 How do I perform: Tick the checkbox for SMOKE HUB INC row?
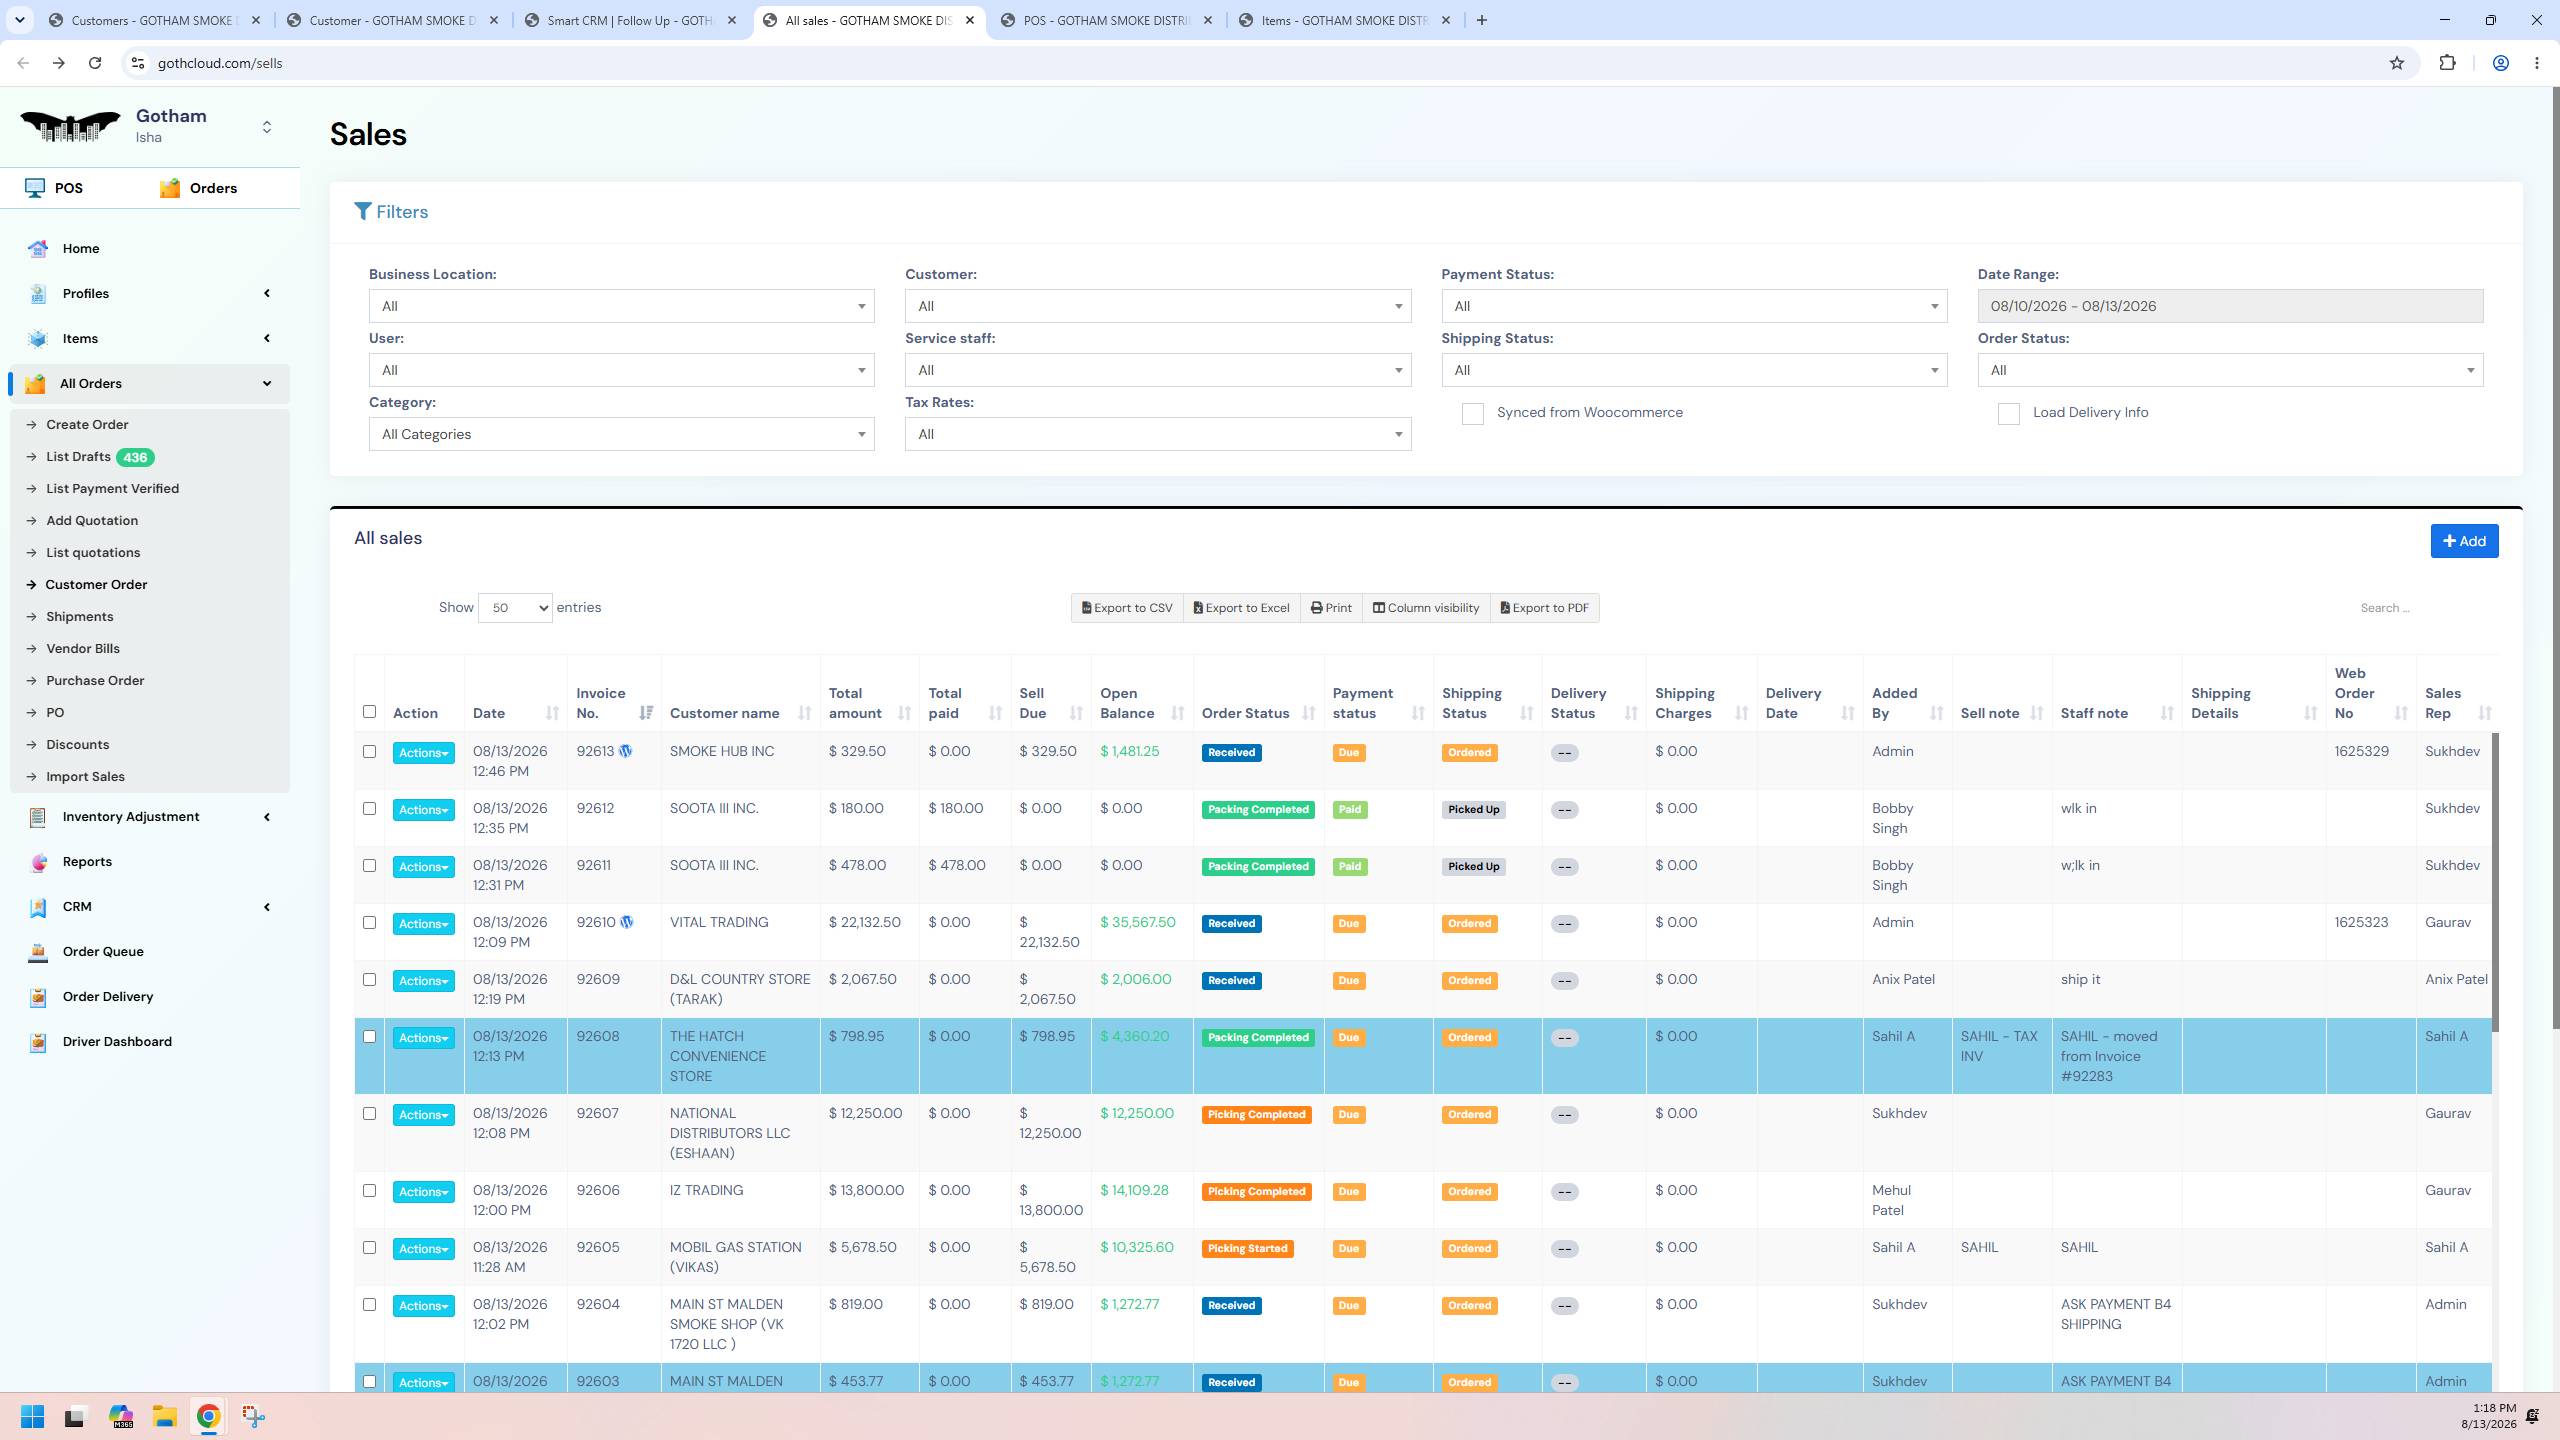click(x=369, y=751)
